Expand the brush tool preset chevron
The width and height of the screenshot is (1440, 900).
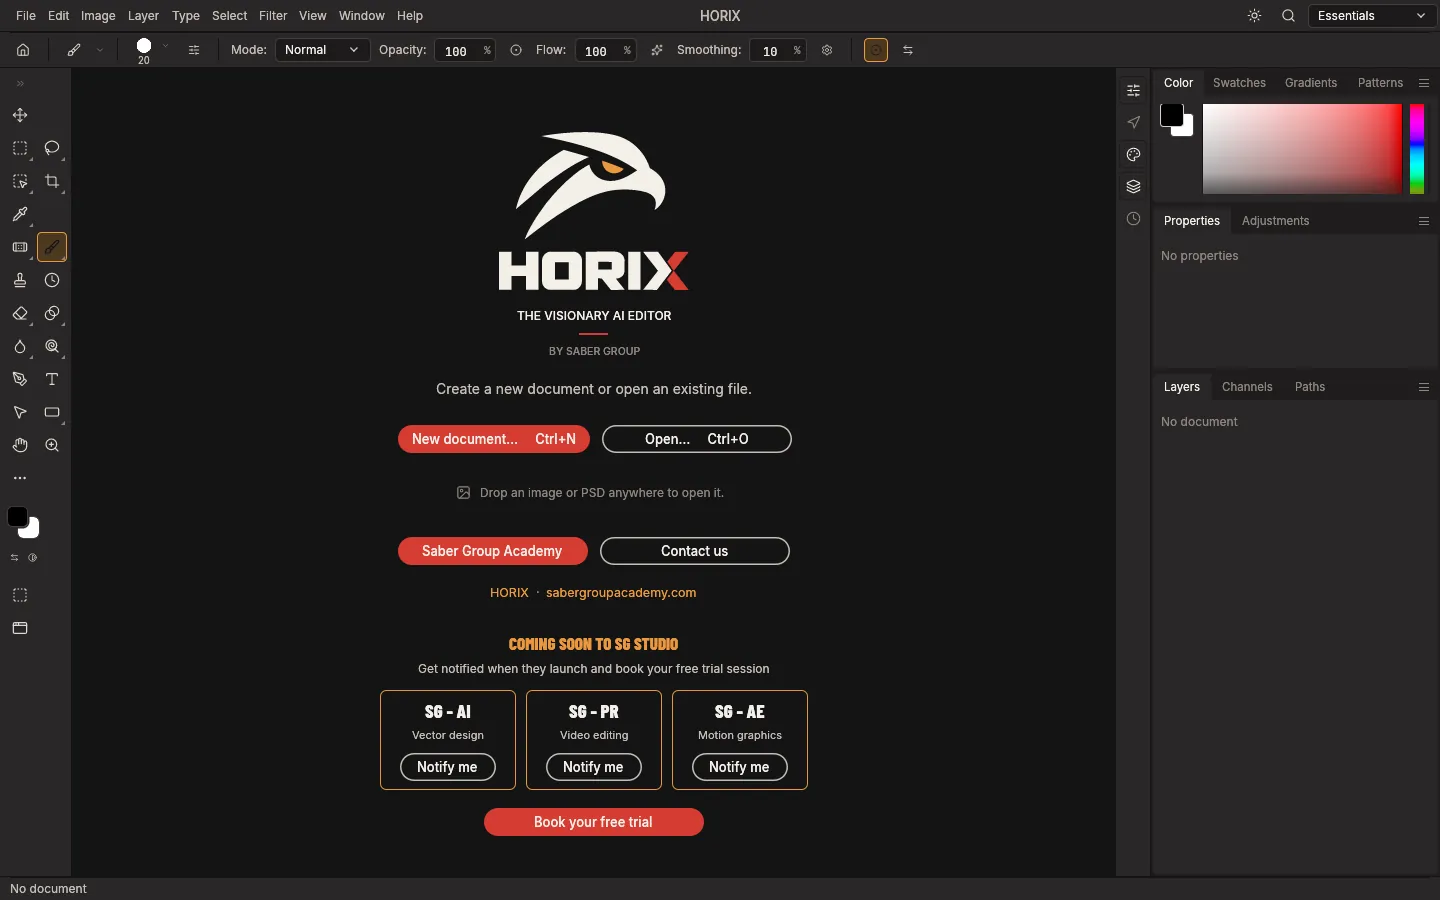[100, 50]
